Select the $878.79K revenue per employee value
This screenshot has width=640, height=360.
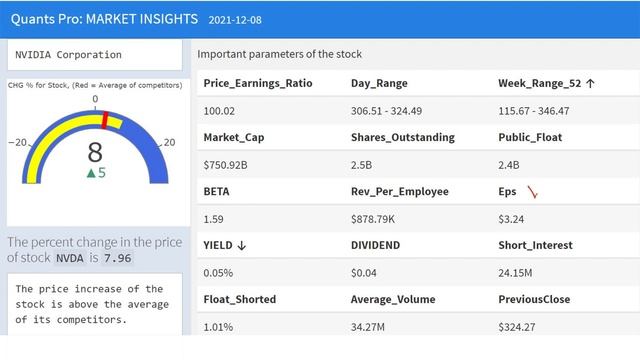point(373,219)
